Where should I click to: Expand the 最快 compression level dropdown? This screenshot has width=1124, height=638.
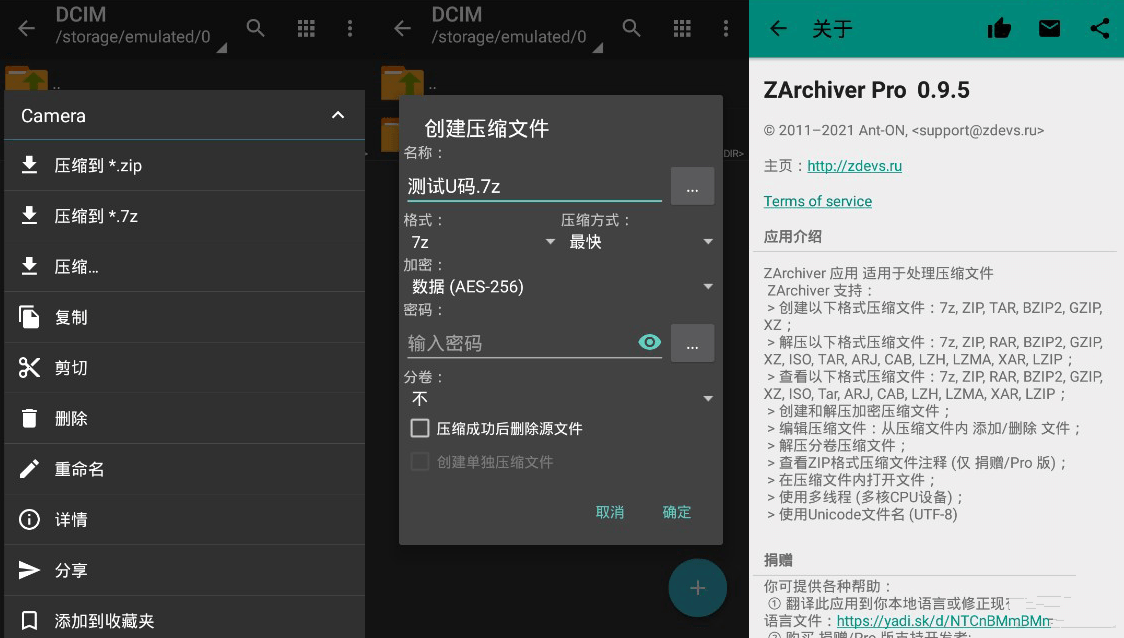pyautogui.click(x=640, y=242)
